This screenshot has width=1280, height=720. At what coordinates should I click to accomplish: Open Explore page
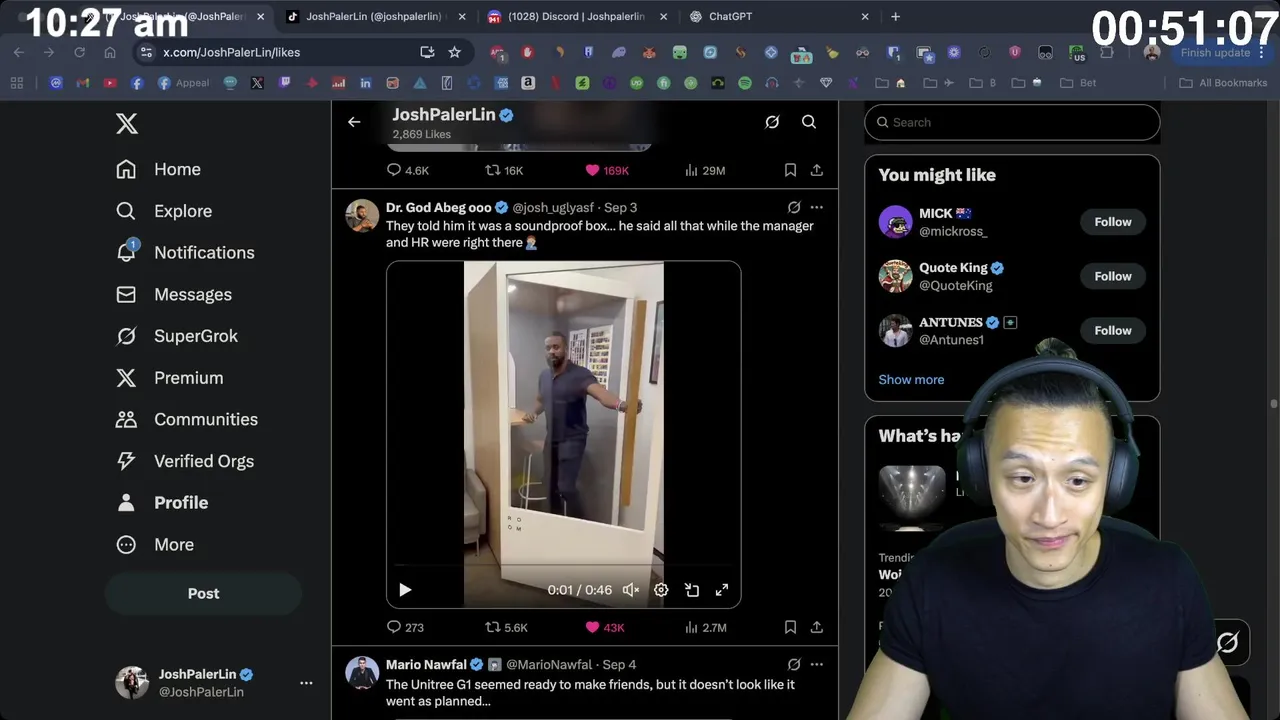(164, 211)
